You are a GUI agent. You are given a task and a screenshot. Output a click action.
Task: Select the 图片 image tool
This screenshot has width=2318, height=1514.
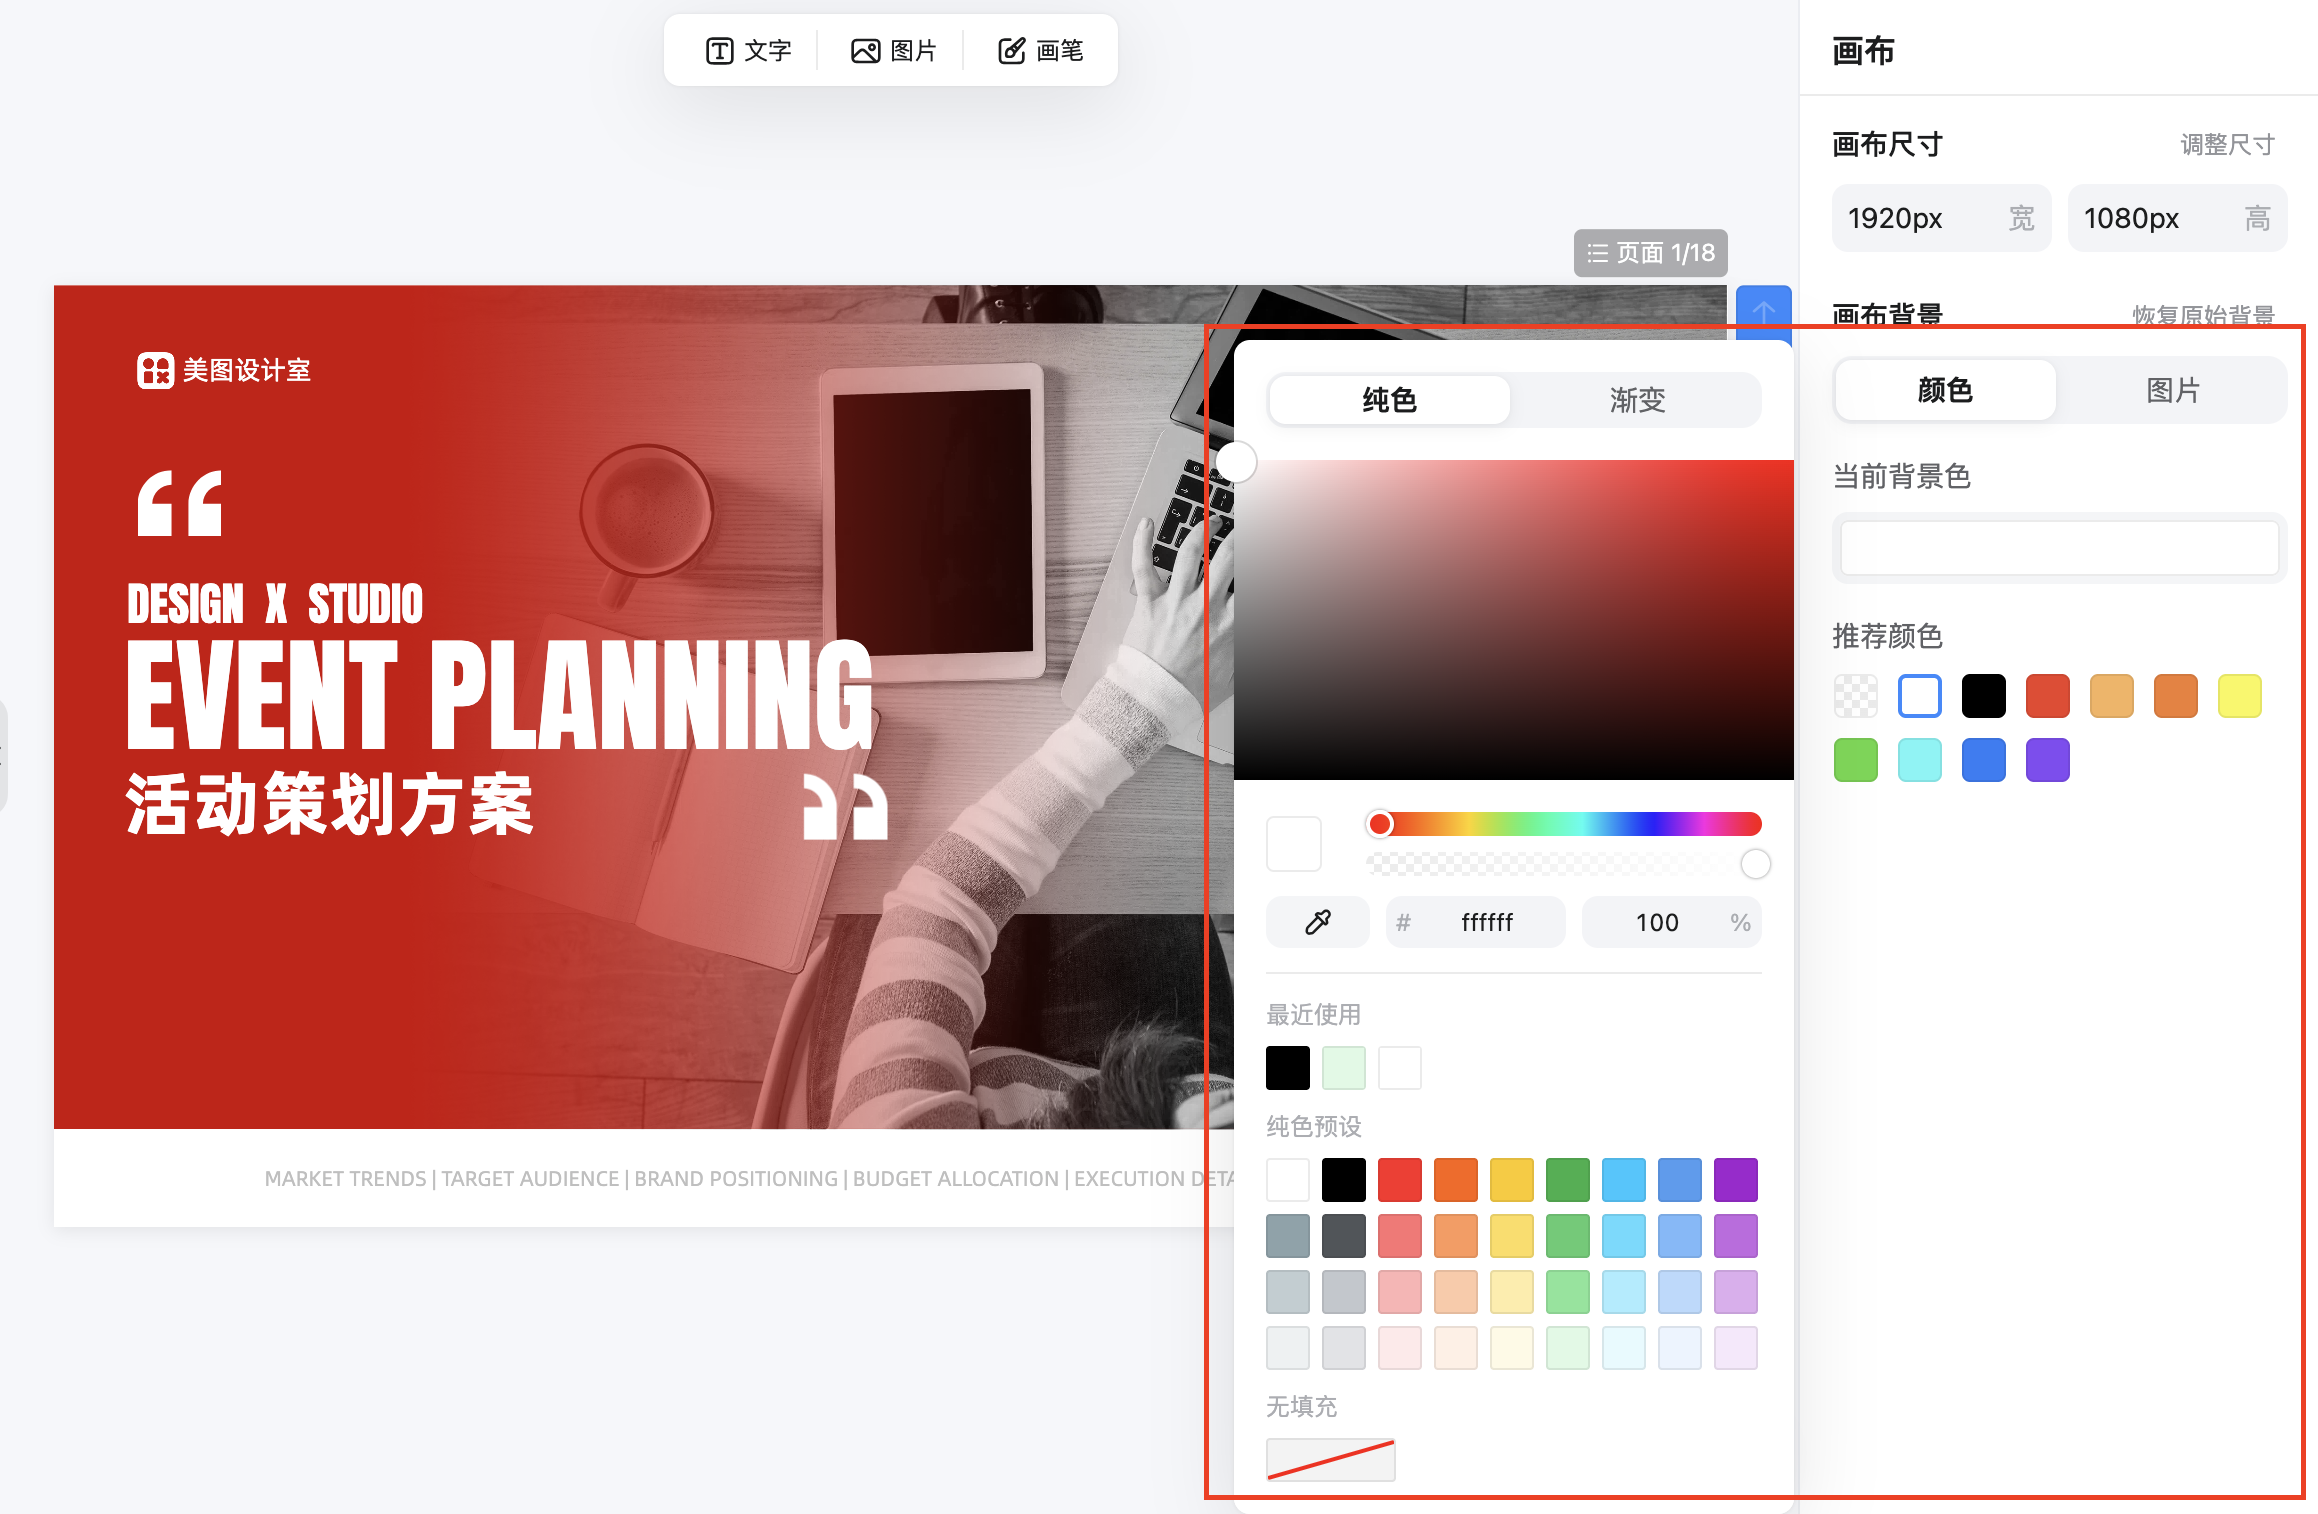[x=893, y=51]
